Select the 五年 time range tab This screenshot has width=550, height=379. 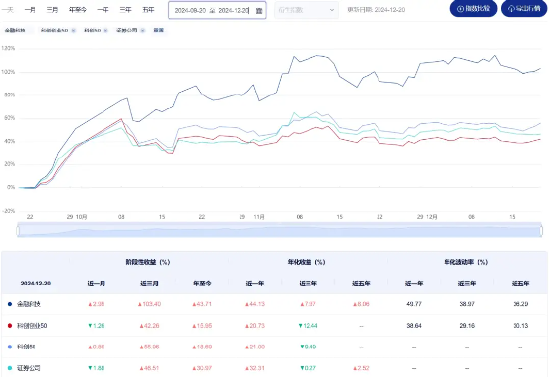[148, 10]
